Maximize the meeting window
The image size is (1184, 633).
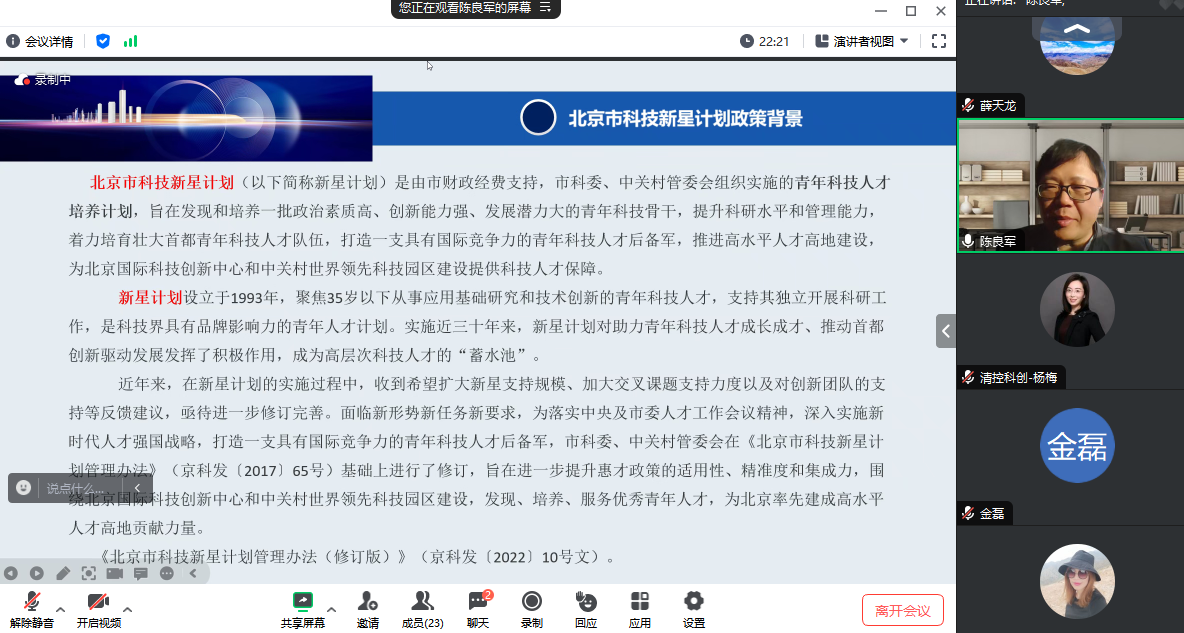[911, 11]
